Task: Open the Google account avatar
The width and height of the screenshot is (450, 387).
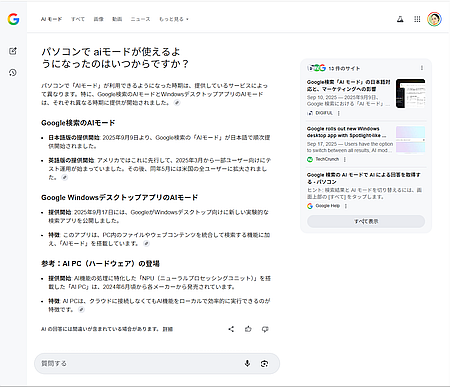Action: click(434, 19)
